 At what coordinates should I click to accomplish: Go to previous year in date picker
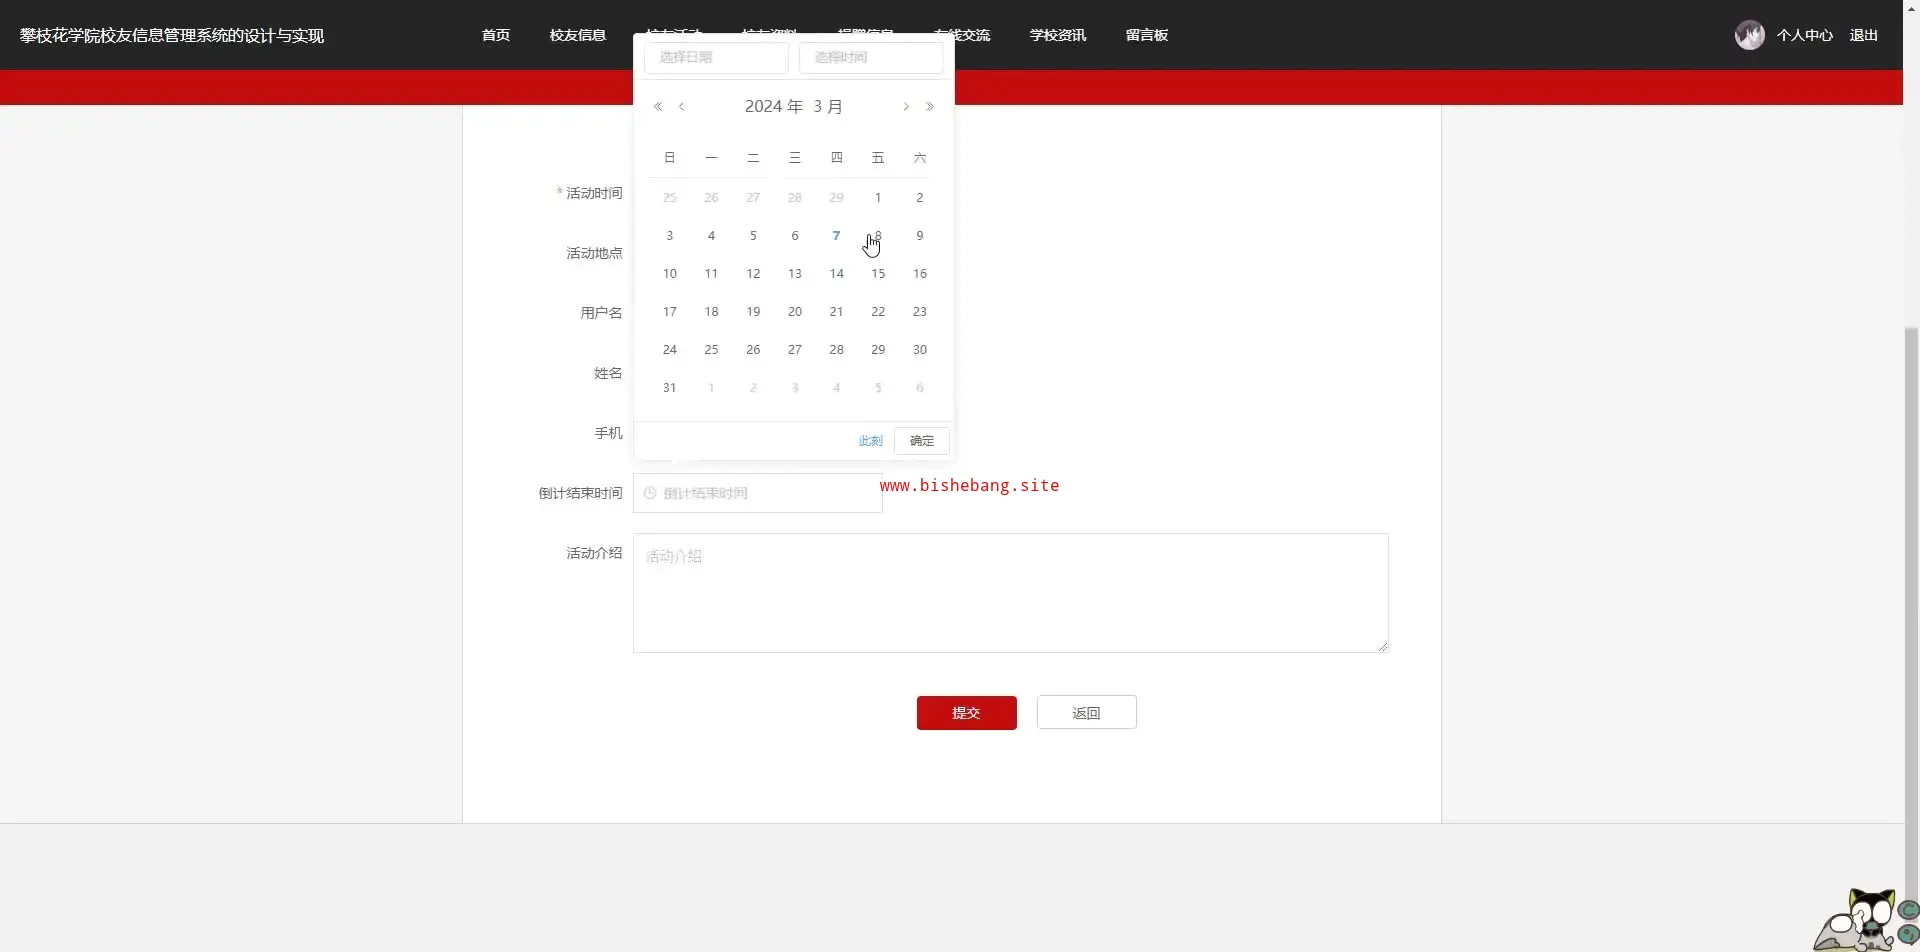coord(658,107)
